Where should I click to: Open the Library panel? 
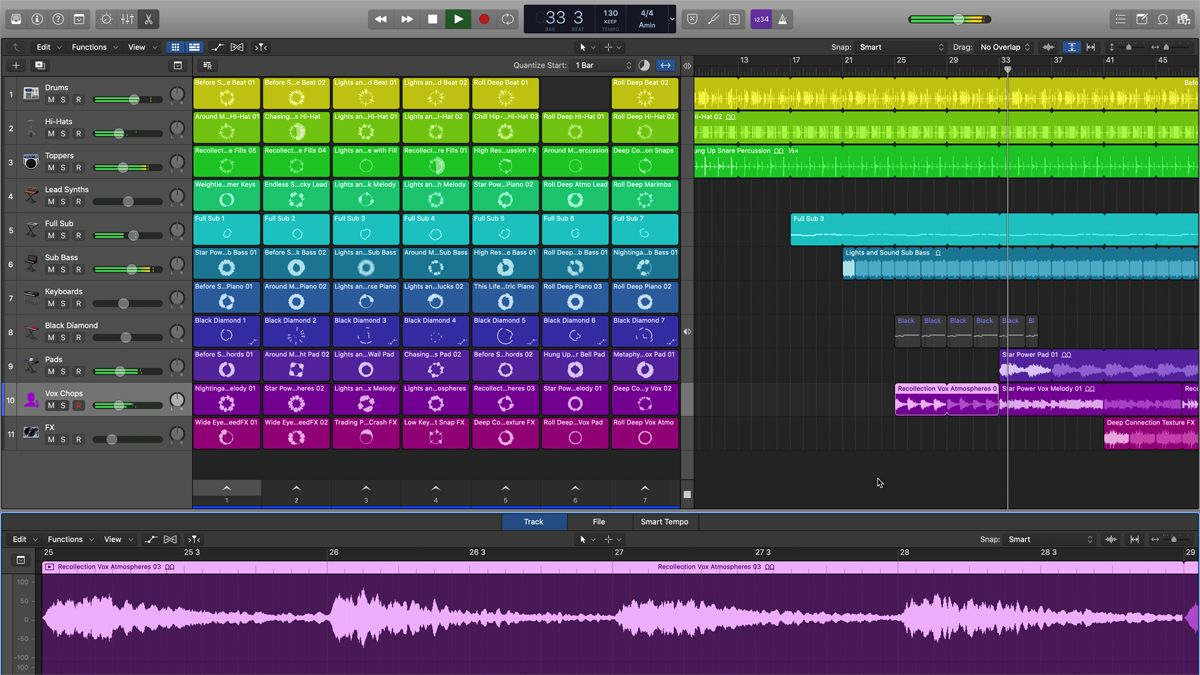pos(17,19)
